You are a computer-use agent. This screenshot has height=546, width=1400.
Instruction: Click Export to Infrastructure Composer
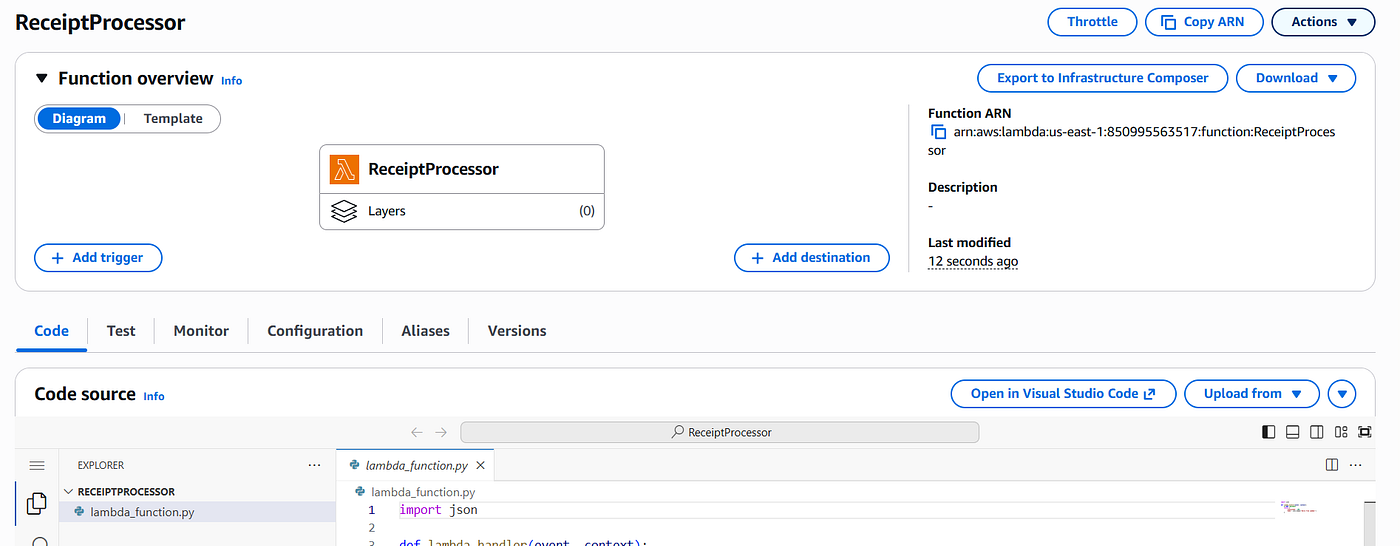1102,78
